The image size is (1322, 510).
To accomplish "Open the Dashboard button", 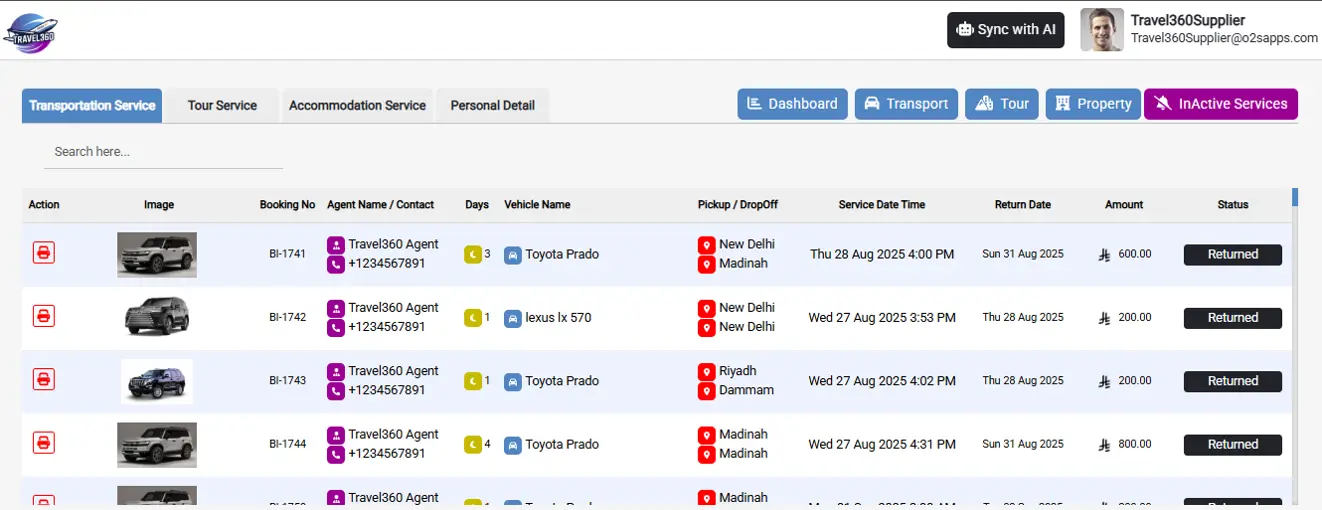I will coord(793,104).
